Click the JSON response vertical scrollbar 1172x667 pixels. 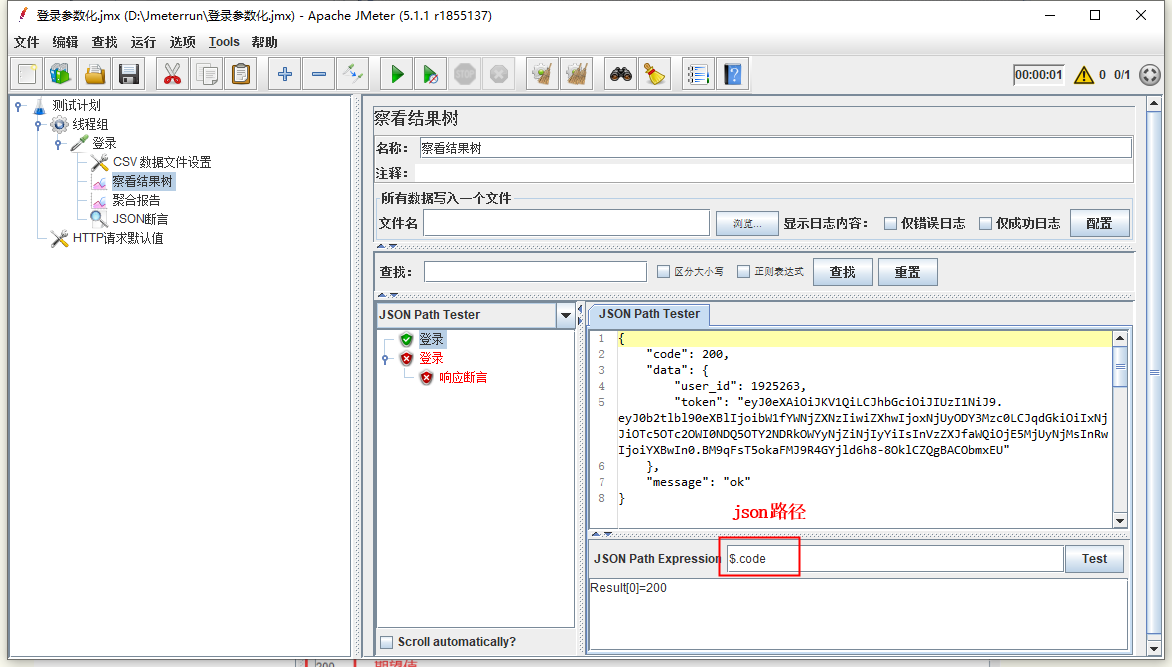tap(1120, 430)
